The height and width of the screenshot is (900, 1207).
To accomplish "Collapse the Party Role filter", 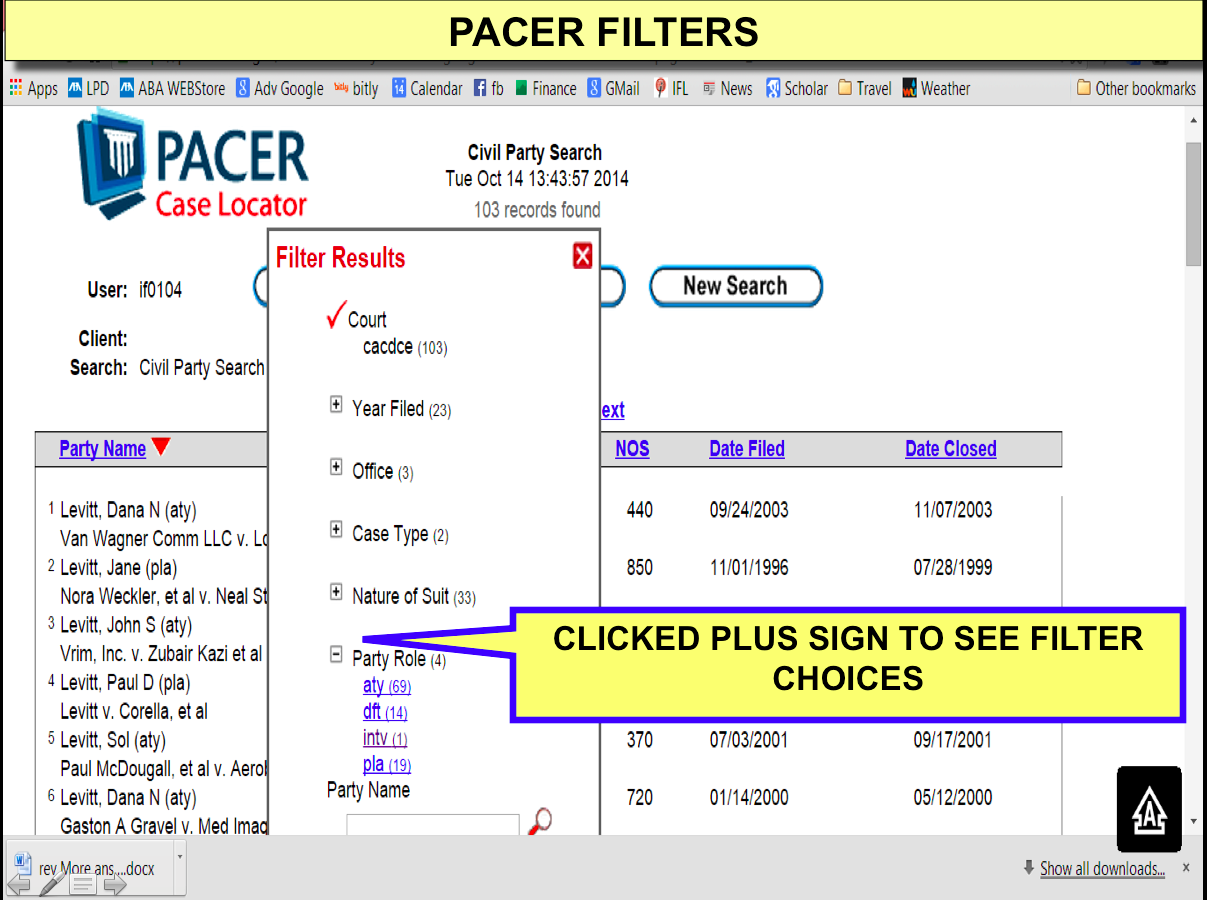I will coord(336,655).
